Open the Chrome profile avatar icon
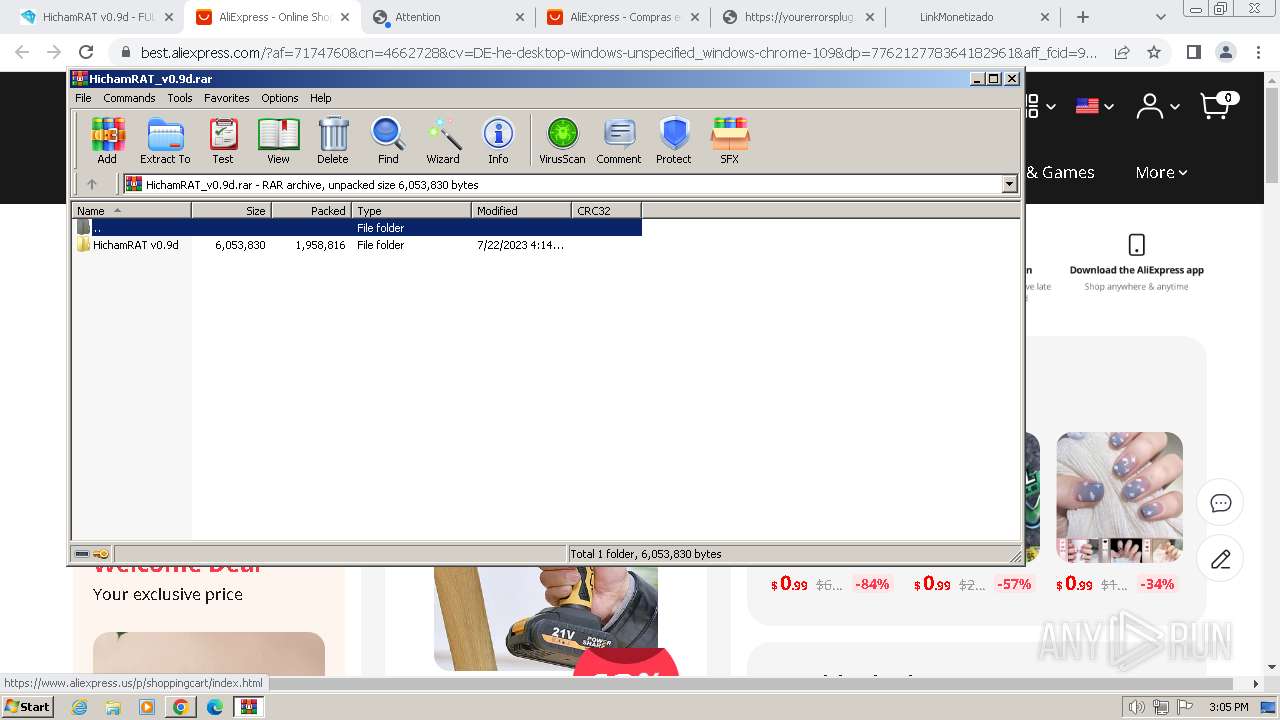Image resolution: width=1280 pixels, height=720 pixels. pos(1225,52)
